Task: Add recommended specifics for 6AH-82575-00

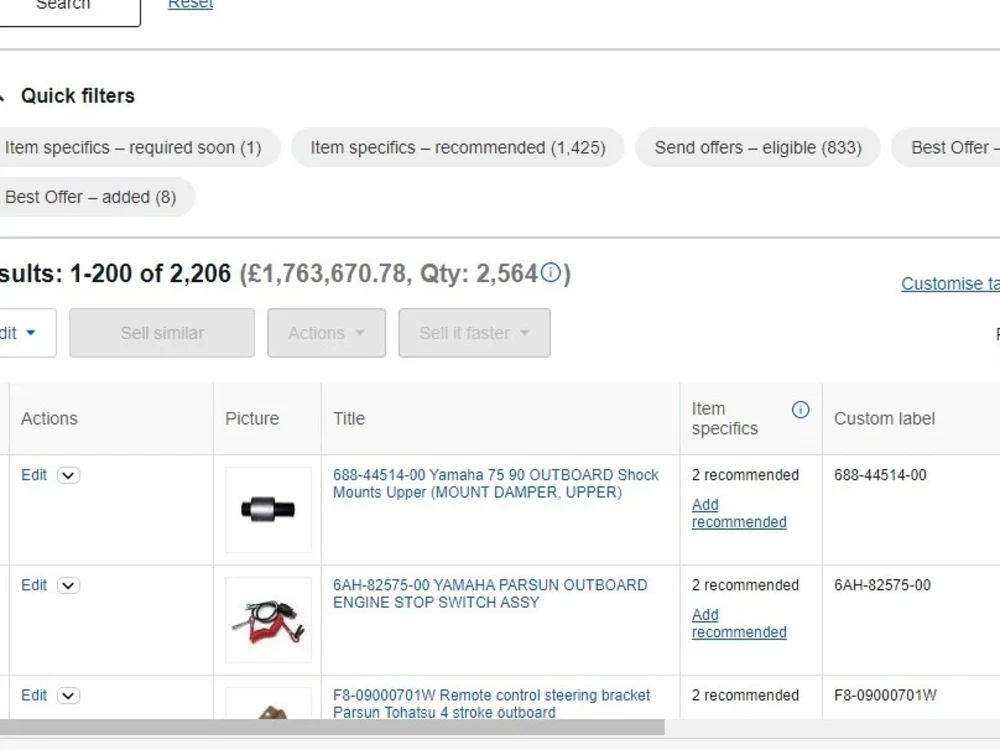Action: tap(739, 624)
